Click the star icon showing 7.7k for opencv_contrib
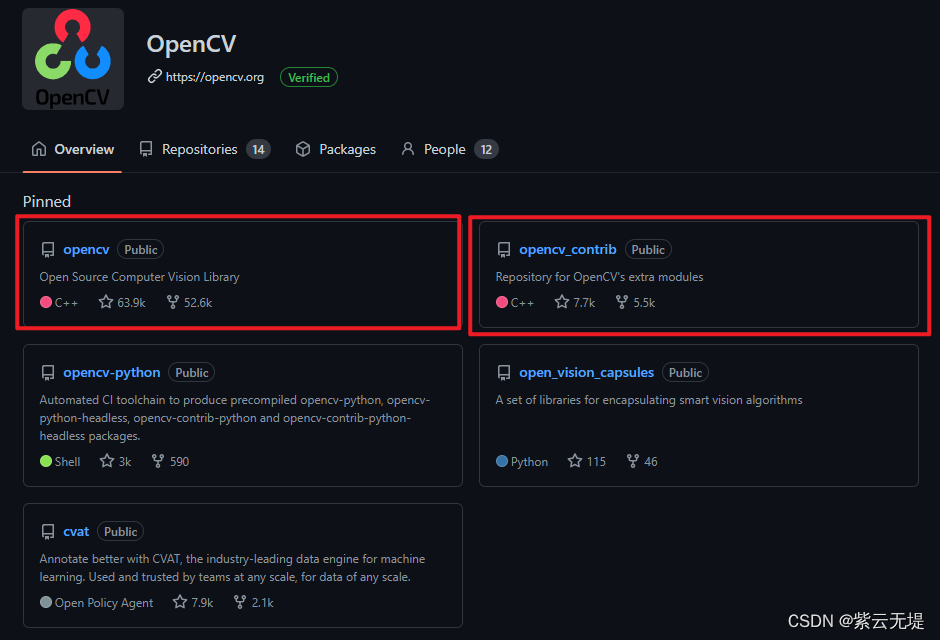Viewport: 940px width, 640px height. coord(562,301)
